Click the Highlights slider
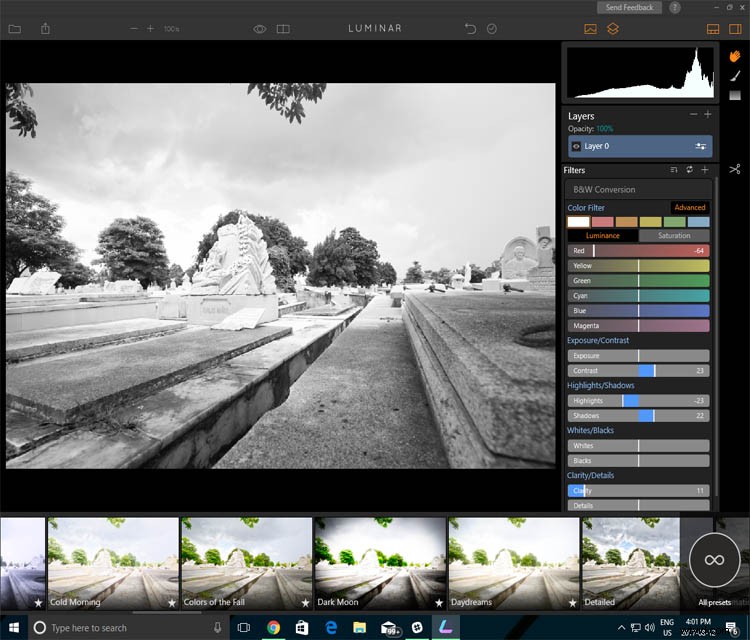Viewport: 750px width, 640px height. (x=639, y=401)
